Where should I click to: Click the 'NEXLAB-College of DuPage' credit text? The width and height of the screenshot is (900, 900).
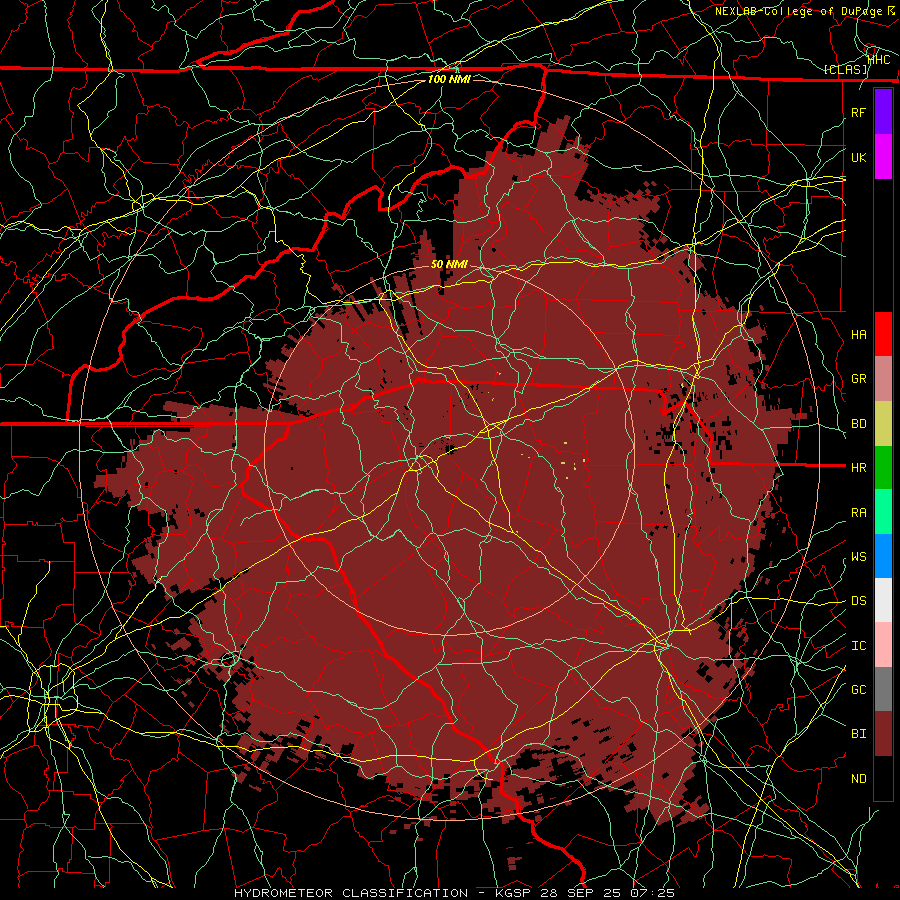(798, 11)
